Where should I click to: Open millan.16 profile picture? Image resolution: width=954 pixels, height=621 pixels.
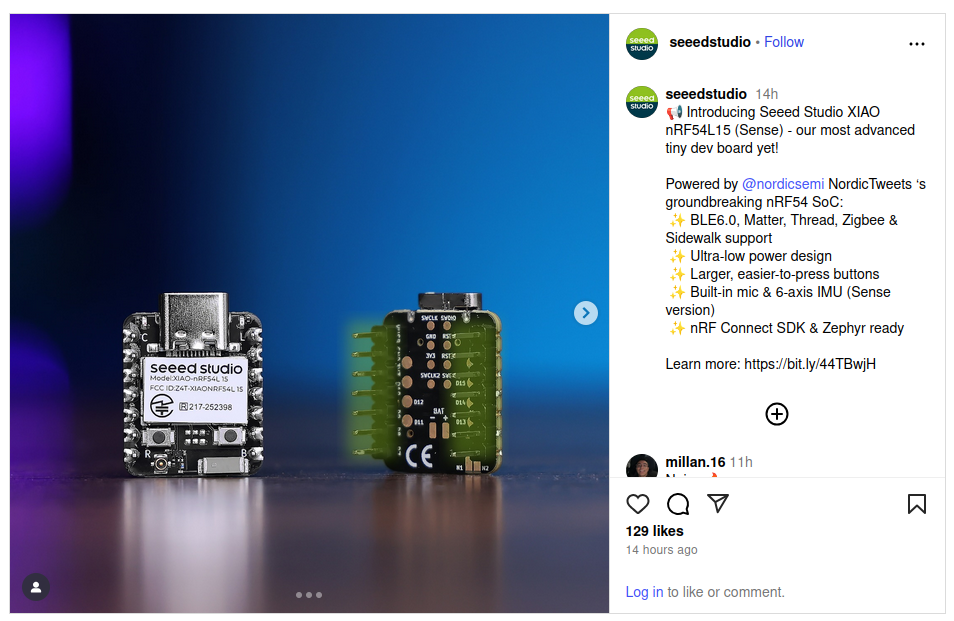(x=642, y=466)
